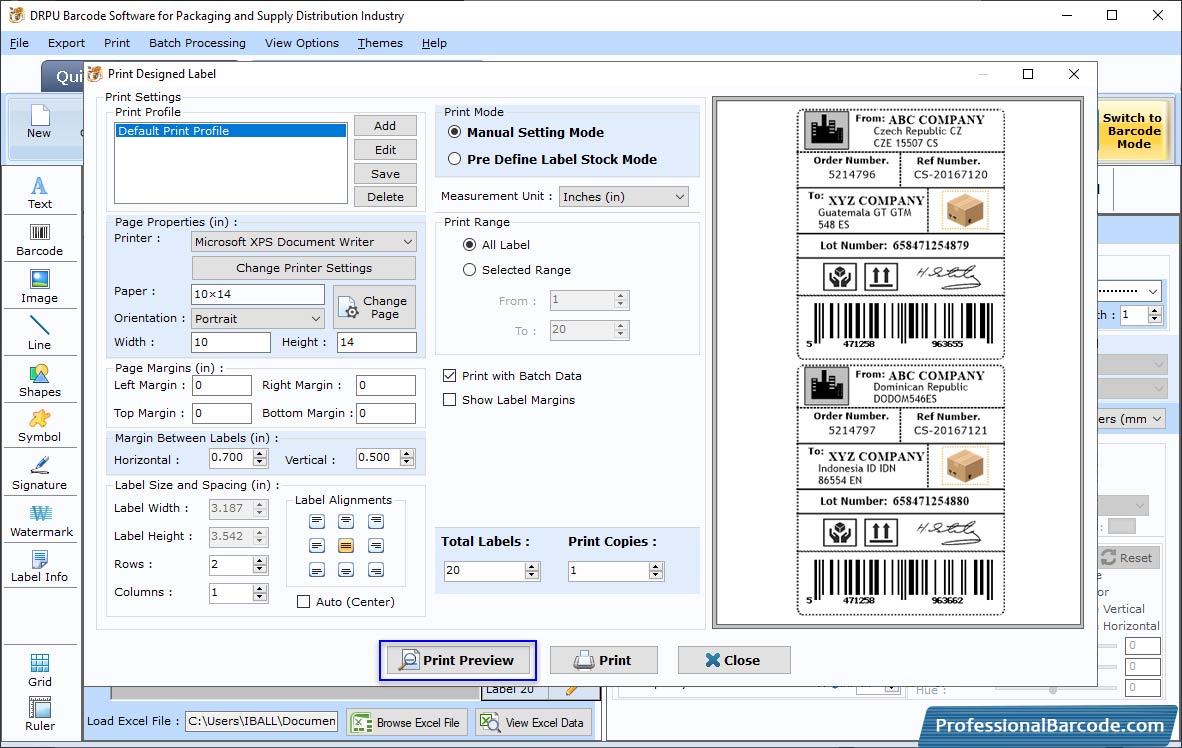Select Default Print Profile entry

[x=231, y=130]
